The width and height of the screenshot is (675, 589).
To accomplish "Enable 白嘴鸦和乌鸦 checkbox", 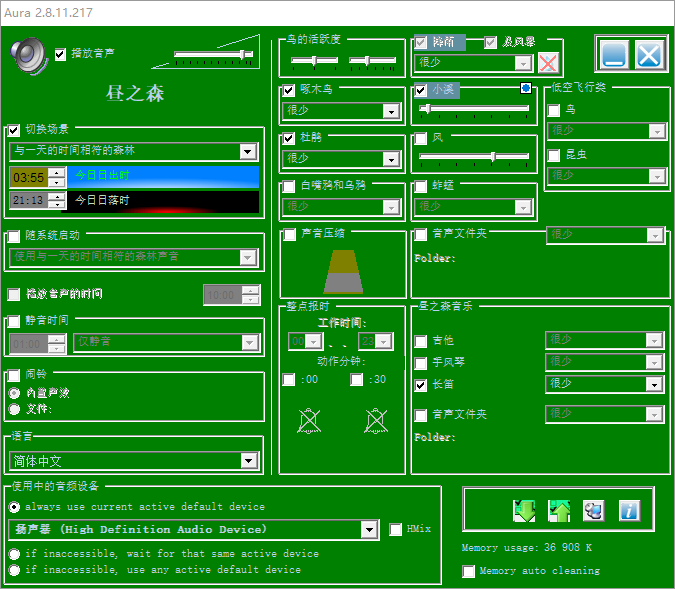I will coord(288,186).
